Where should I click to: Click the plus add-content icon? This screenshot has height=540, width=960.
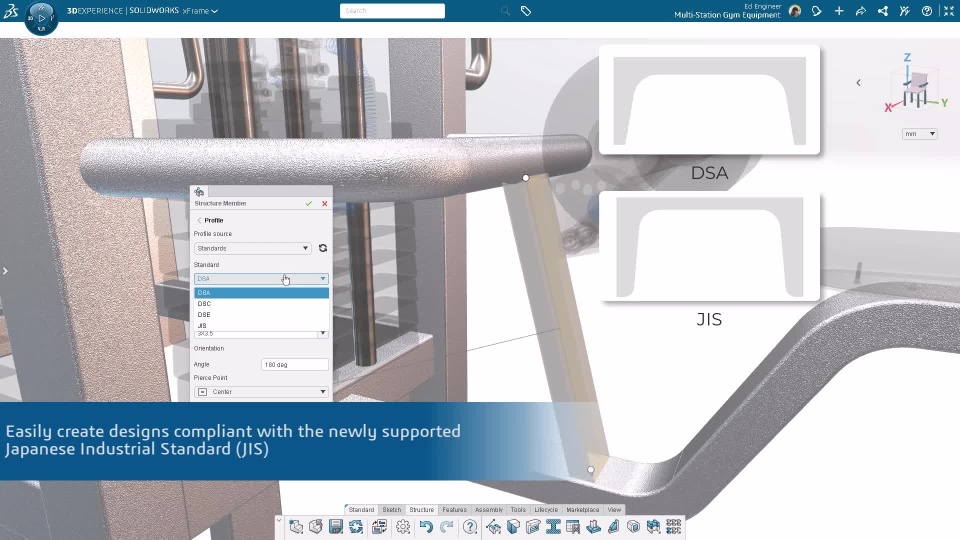[x=839, y=10]
